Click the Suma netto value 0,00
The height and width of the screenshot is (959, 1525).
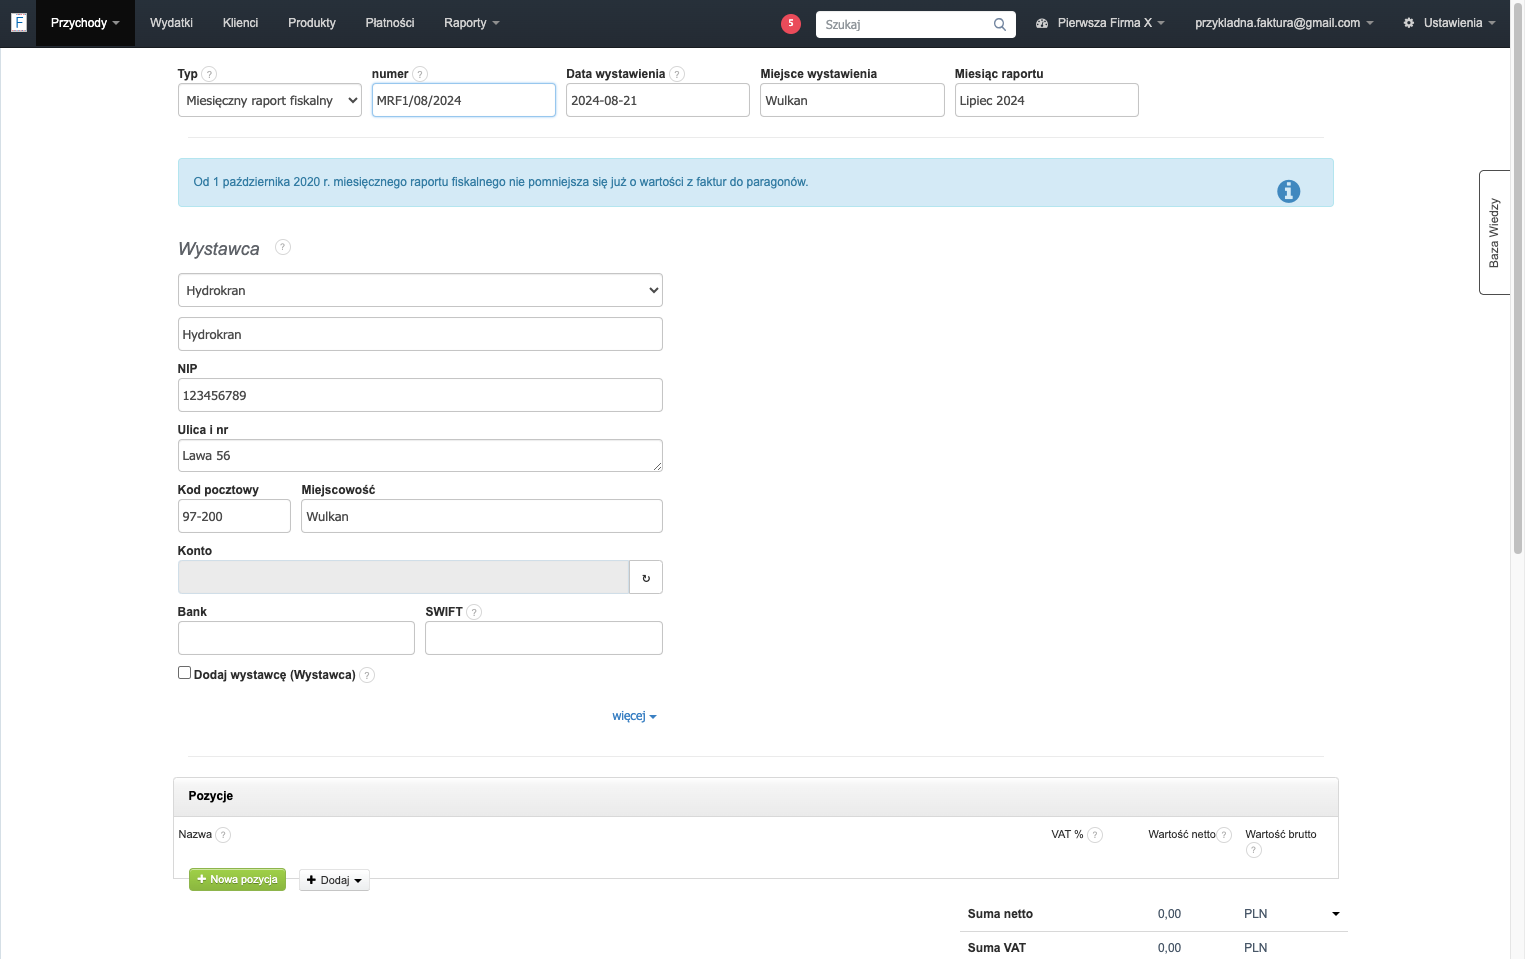point(1169,914)
